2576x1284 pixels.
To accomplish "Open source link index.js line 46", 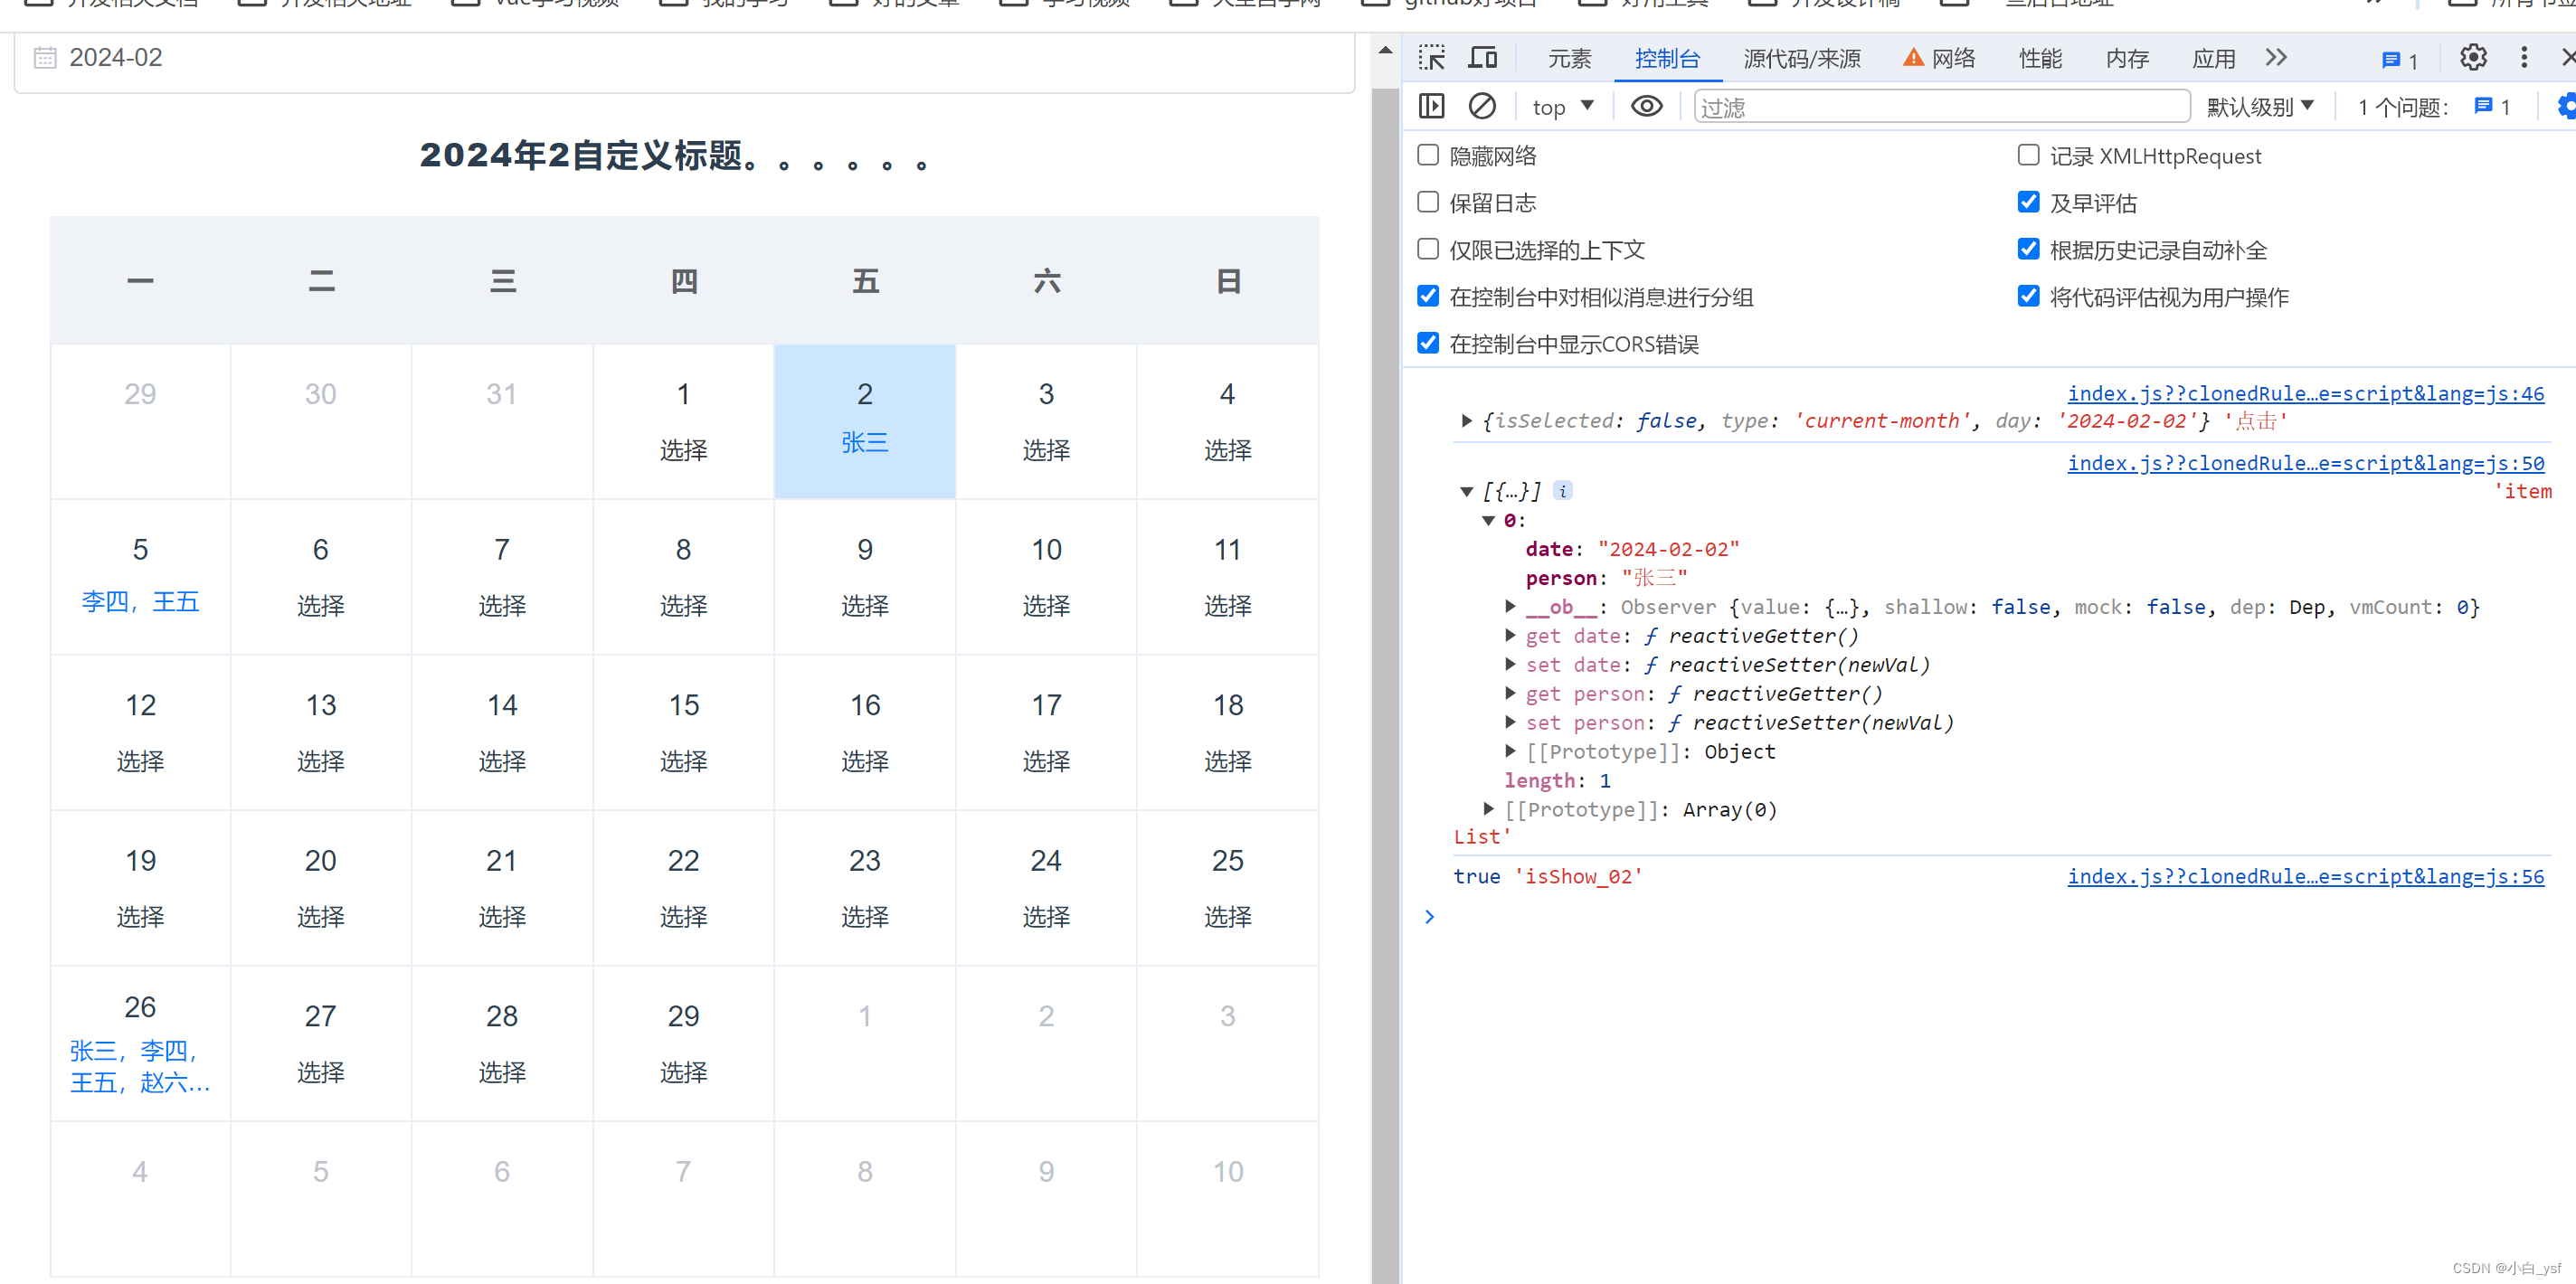I will click(x=2305, y=393).
